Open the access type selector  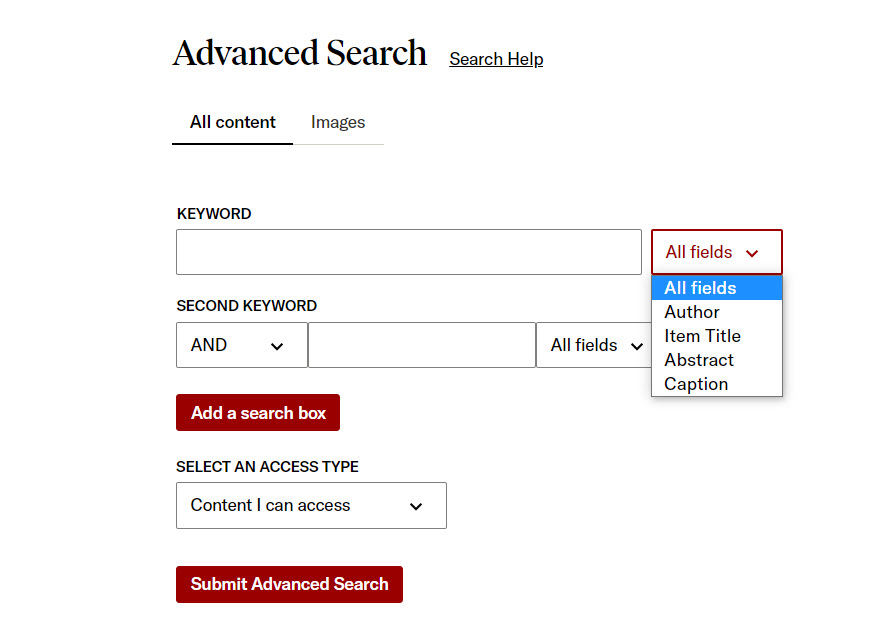(311, 505)
